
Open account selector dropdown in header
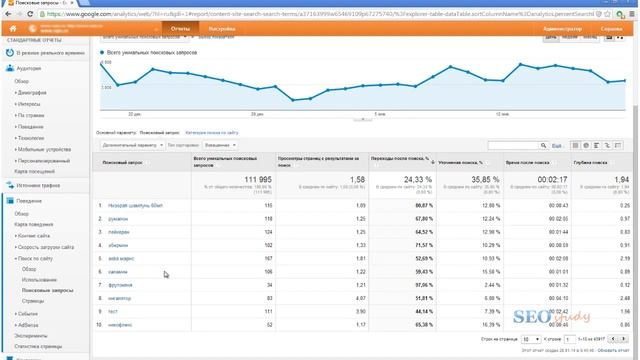click(156, 29)
